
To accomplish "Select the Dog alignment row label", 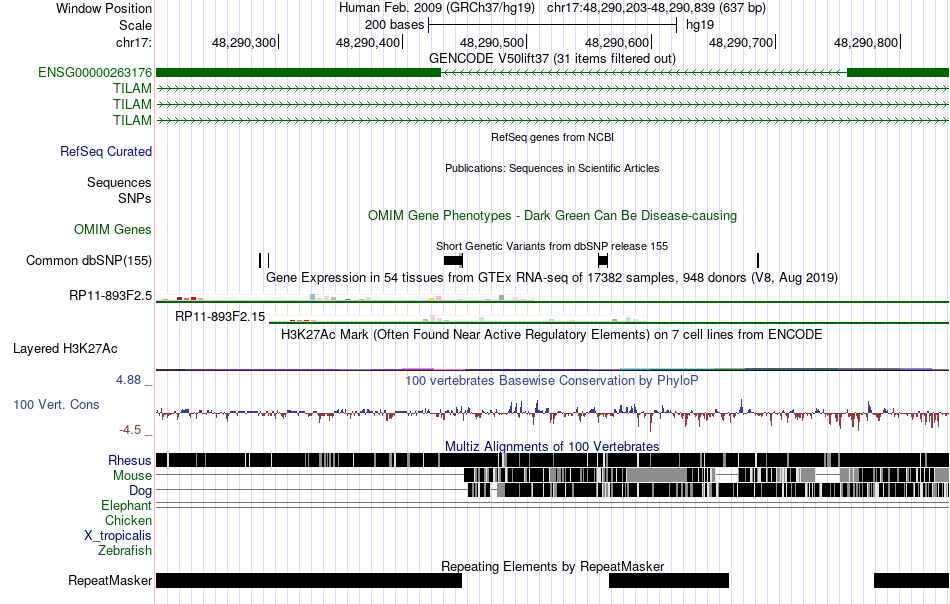I will 141,490.
